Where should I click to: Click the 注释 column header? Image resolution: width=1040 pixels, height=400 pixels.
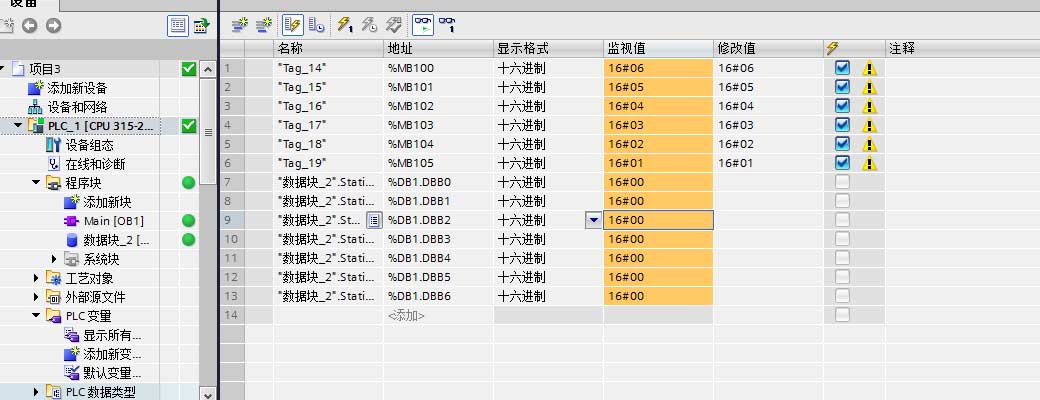[962, 48]
